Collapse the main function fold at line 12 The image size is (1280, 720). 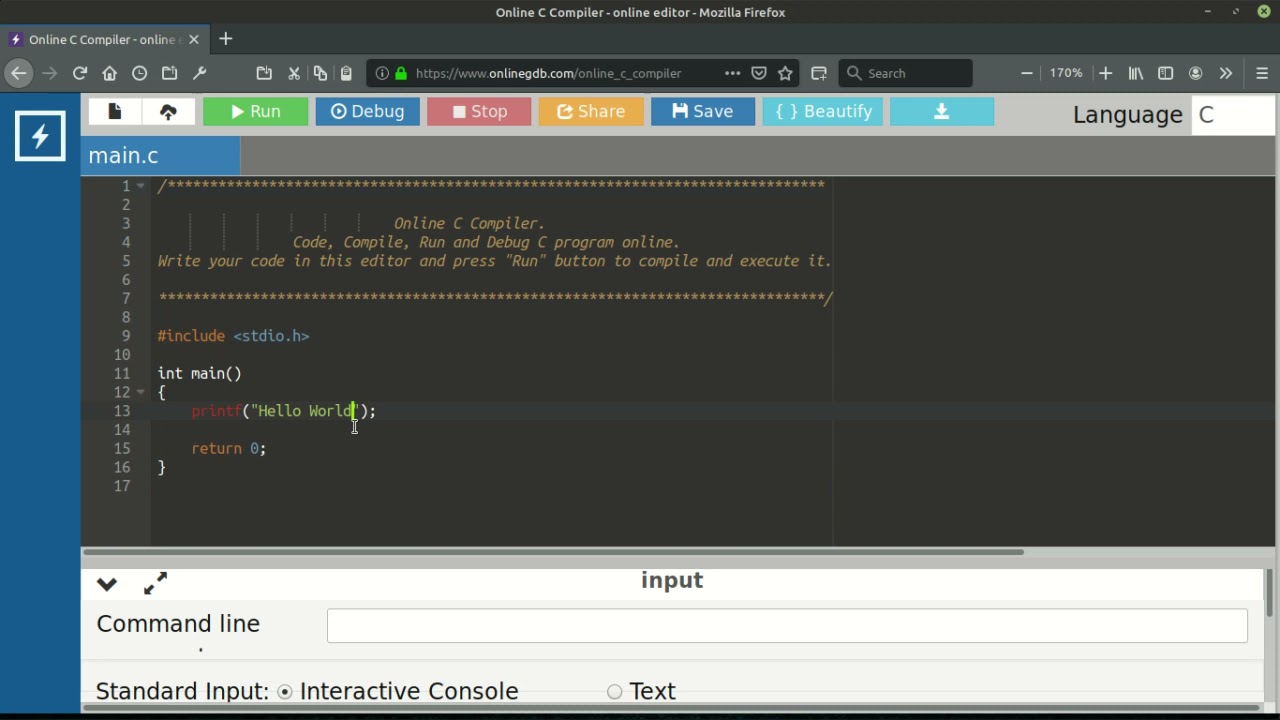141,392
